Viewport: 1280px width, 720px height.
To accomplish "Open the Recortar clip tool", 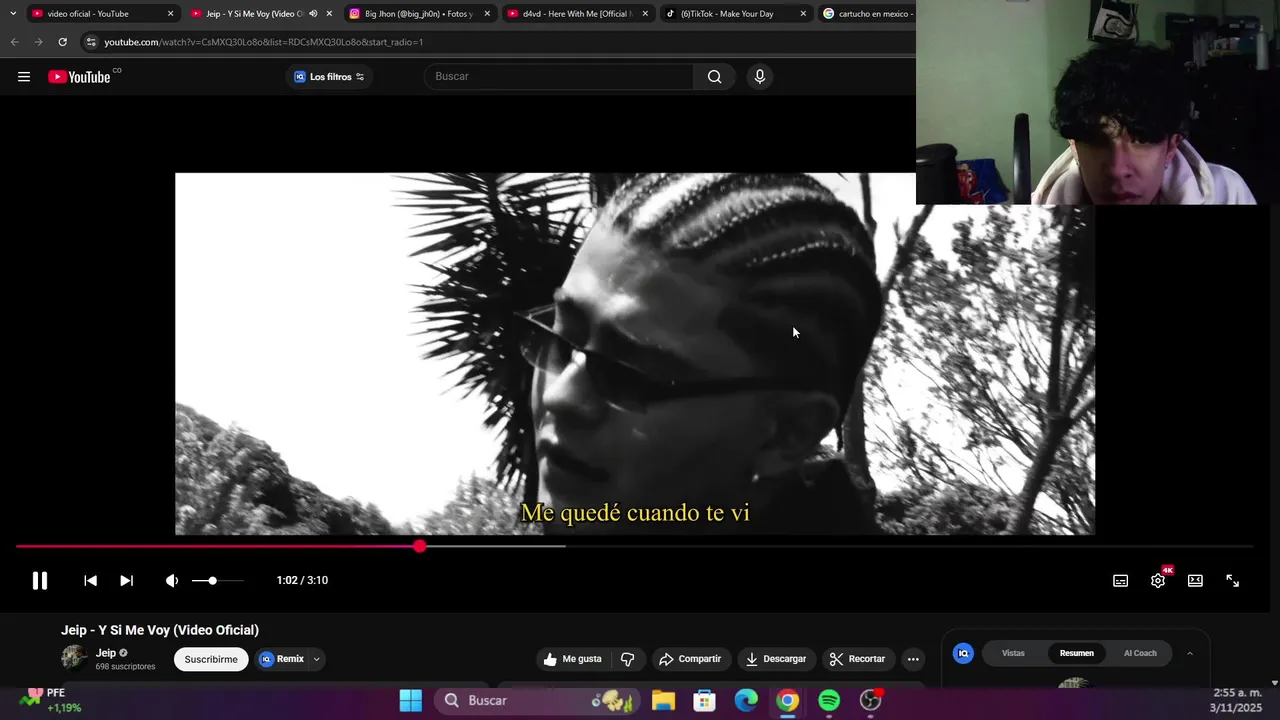I will [858, 659].
